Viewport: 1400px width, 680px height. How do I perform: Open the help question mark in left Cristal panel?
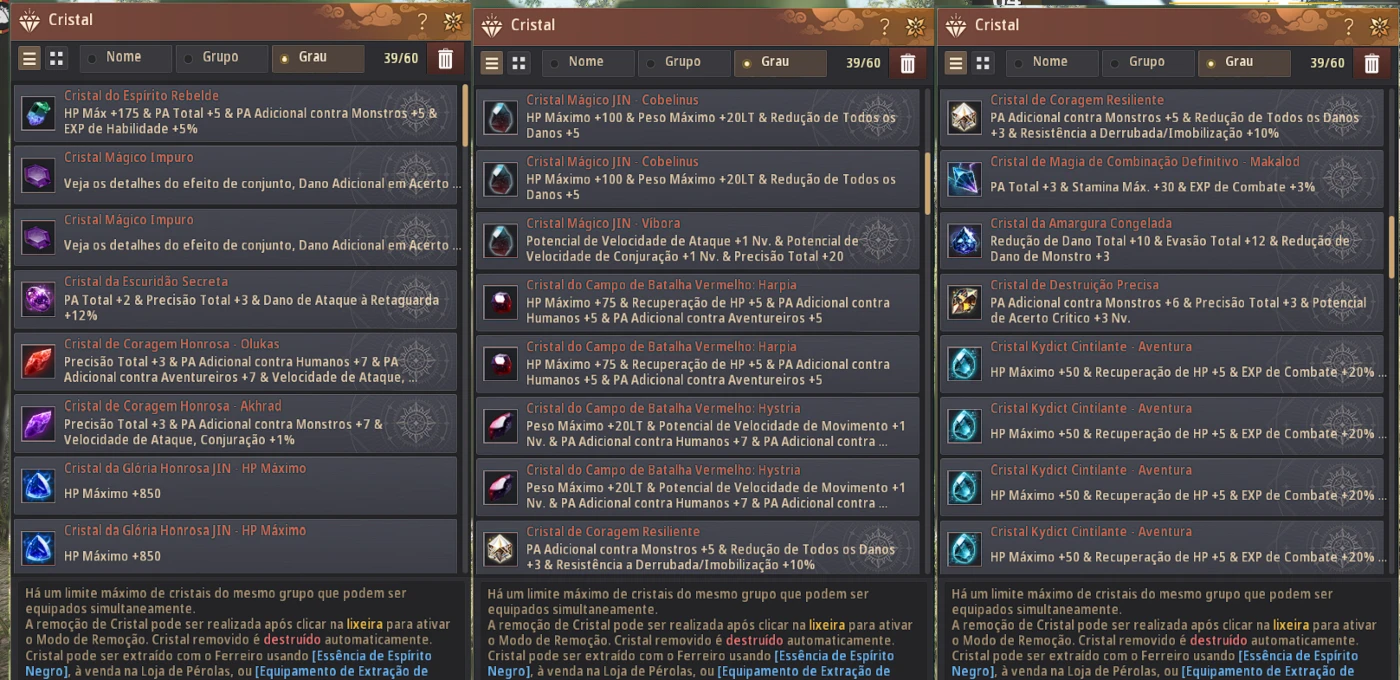(423, 21)
